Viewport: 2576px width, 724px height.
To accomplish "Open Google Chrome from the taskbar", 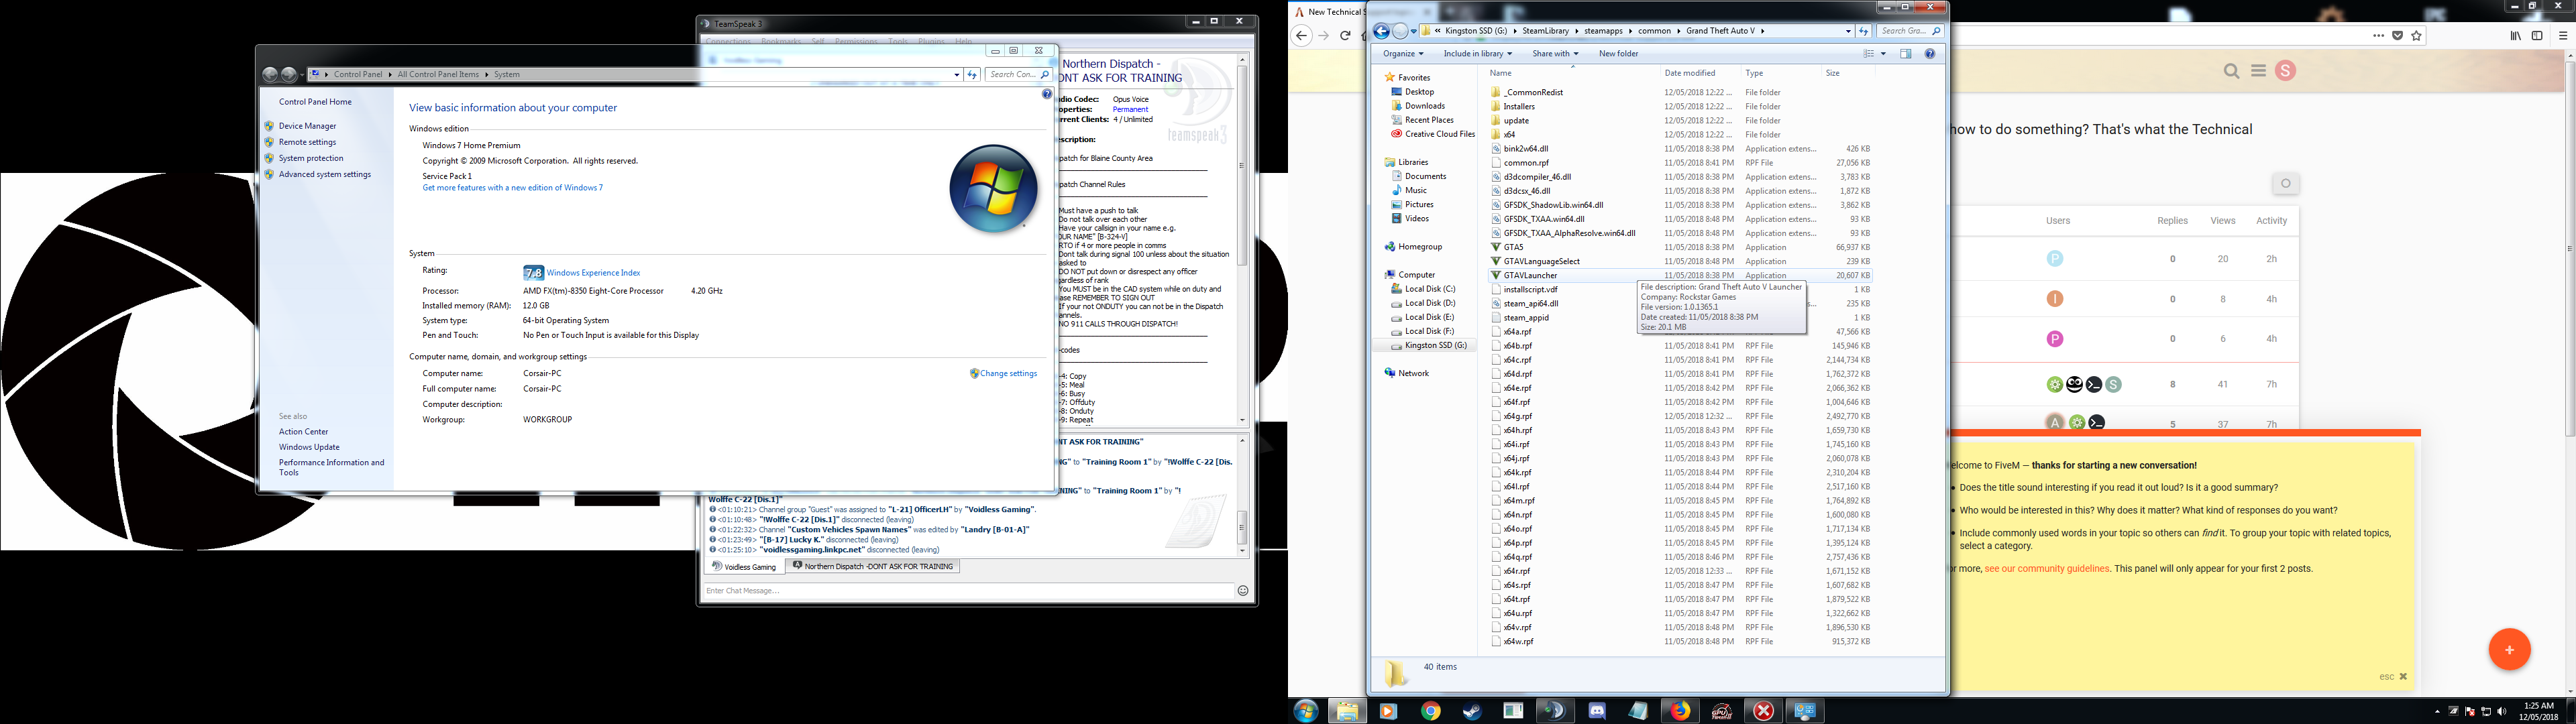I will coord(1431,711).
